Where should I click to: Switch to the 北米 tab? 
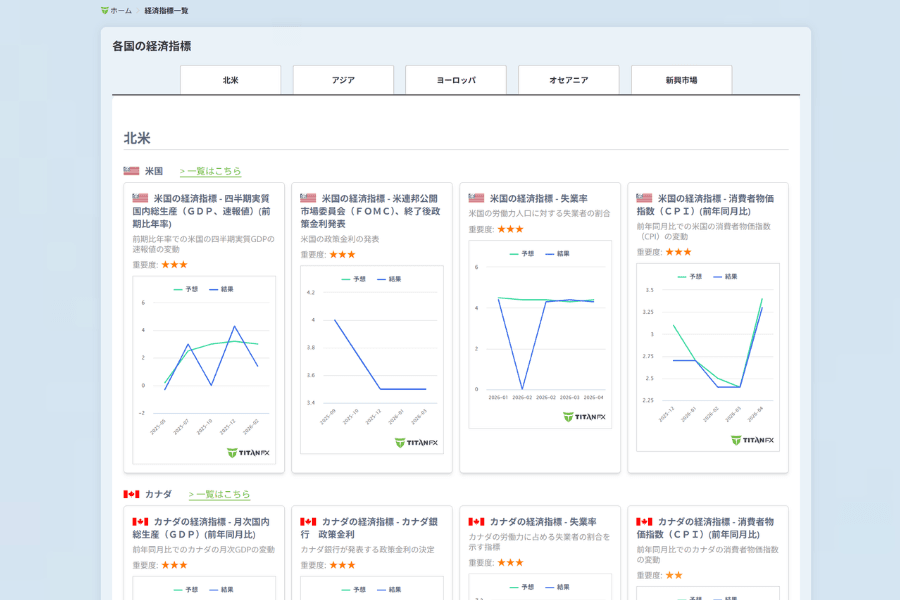(231, 80)
